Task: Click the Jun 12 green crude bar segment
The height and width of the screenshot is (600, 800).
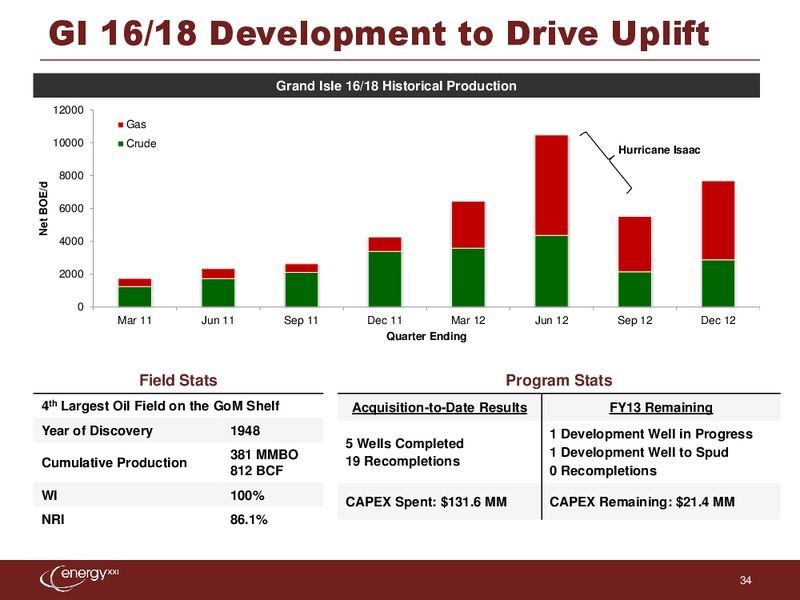Action: click(x=552, y=271)
